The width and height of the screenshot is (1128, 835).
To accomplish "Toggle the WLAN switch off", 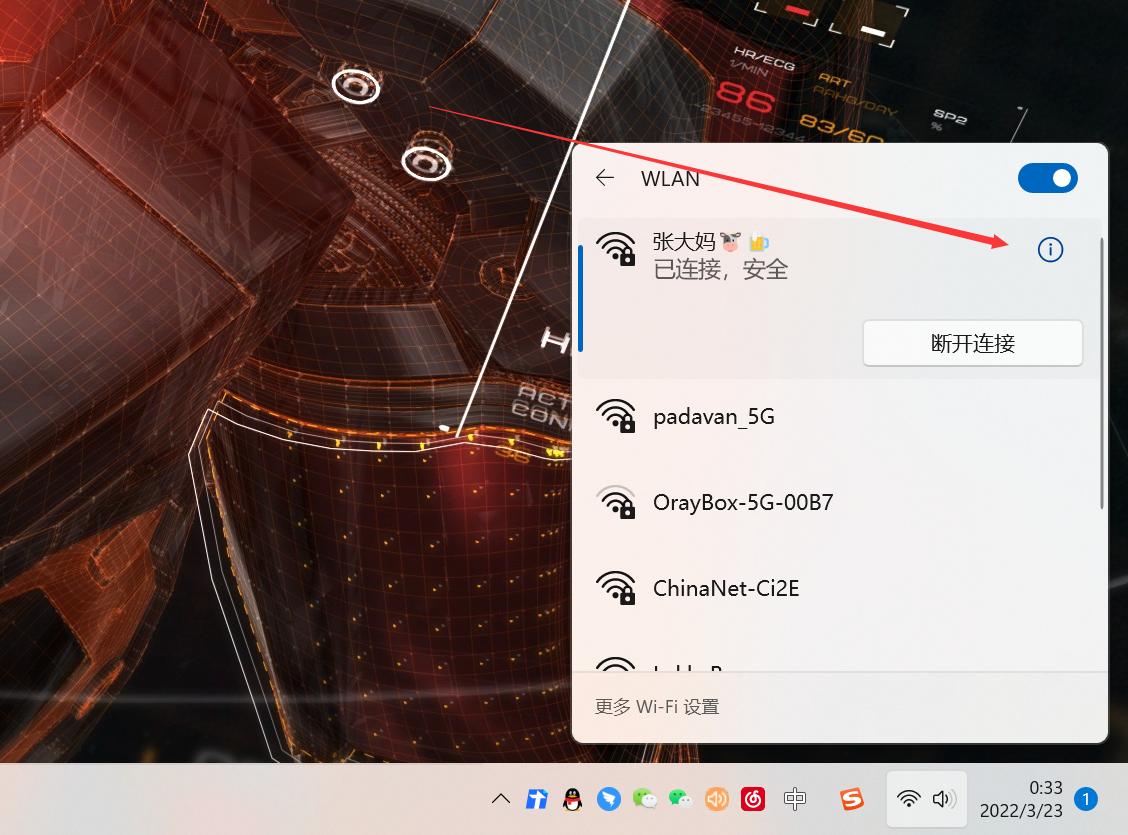I will (x=1048, y=178).
